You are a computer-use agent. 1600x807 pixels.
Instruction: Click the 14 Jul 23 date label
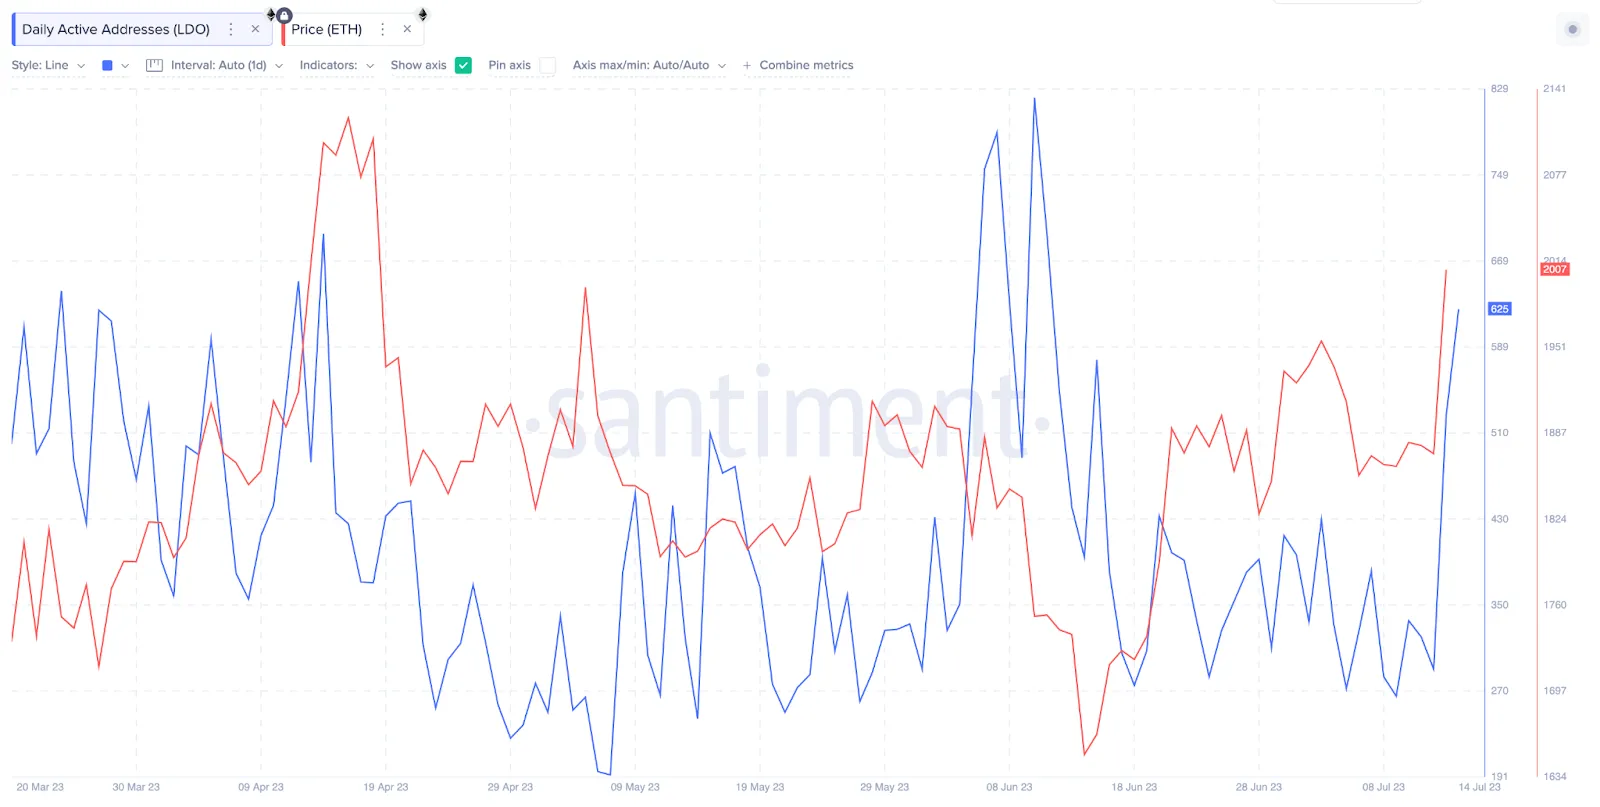point(1479,787)
